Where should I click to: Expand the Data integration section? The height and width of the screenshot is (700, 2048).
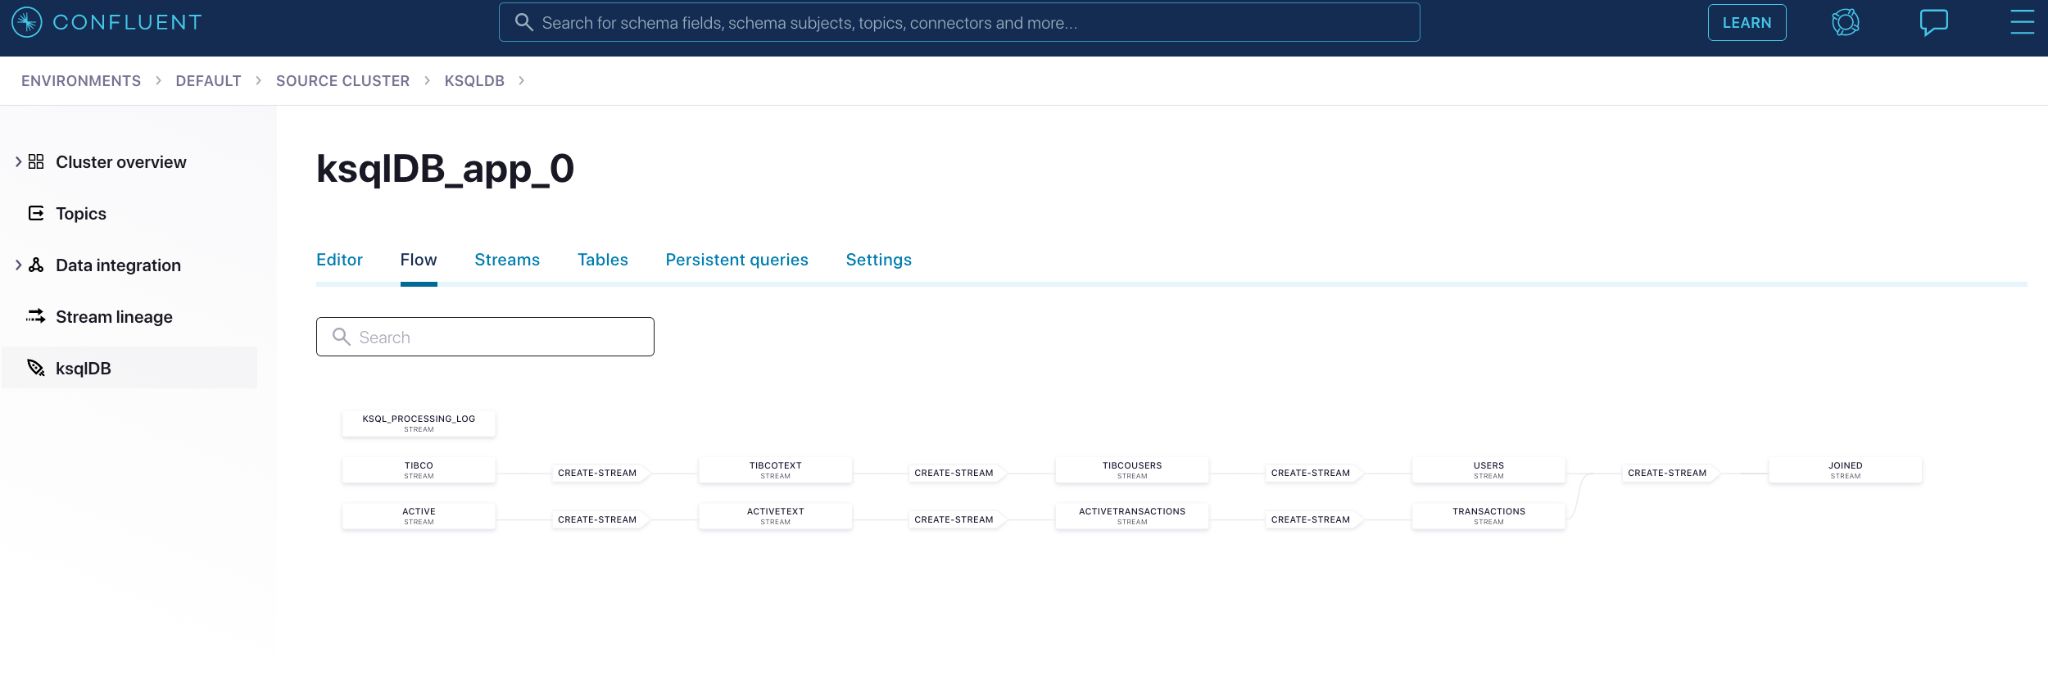17,265
